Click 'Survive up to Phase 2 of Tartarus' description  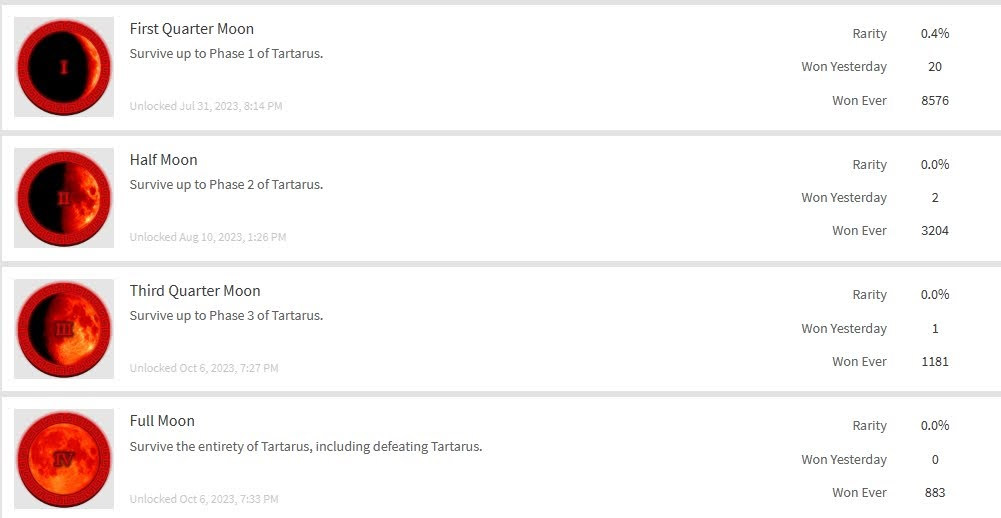coord(226,185)
